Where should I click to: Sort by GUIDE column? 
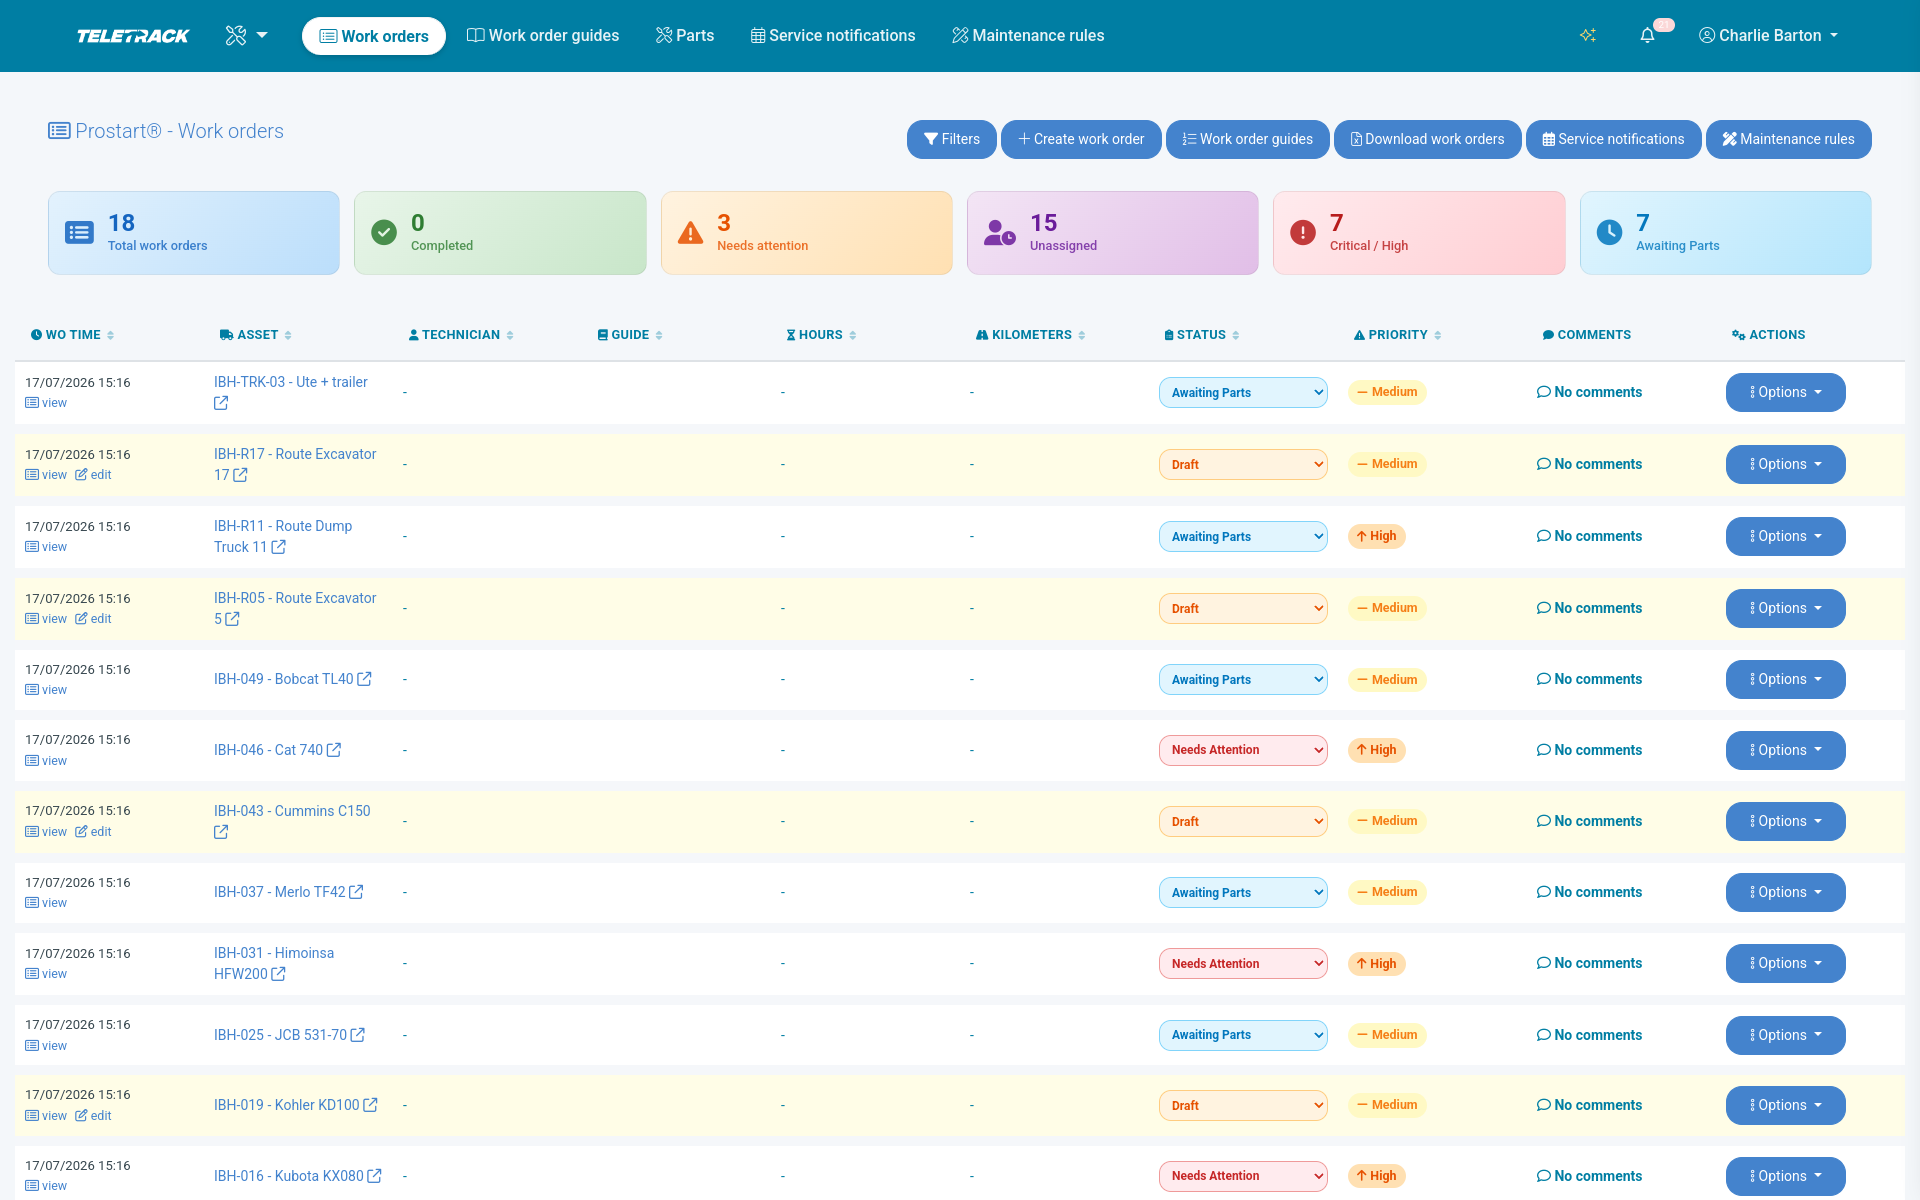pos(630,335)
